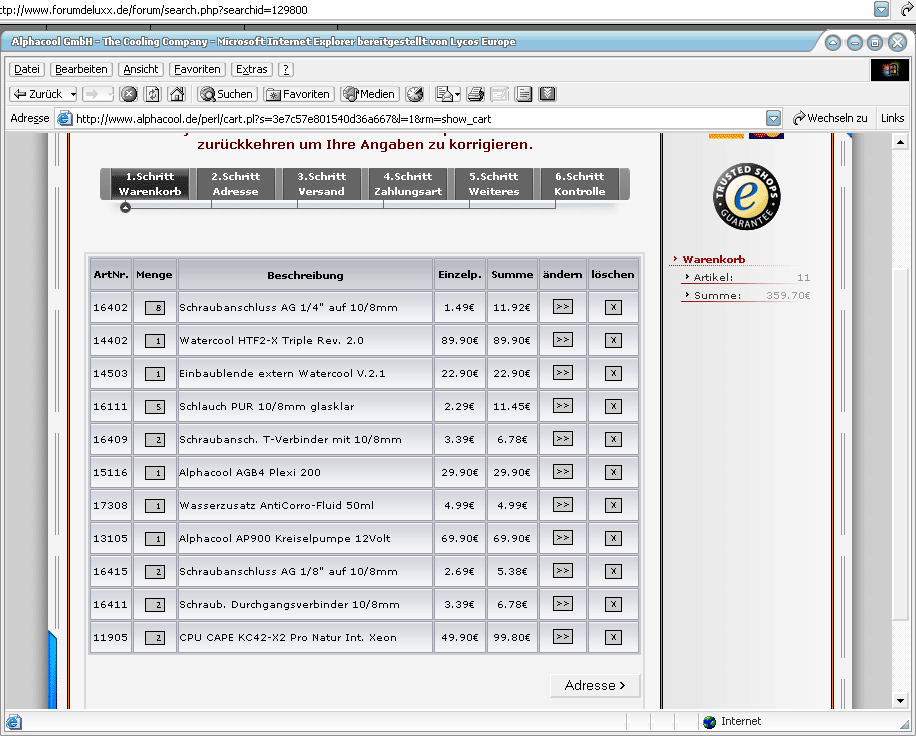916x736 pixels.
Task: Delete the T-Verbinder row
Action: click(613, 439)
